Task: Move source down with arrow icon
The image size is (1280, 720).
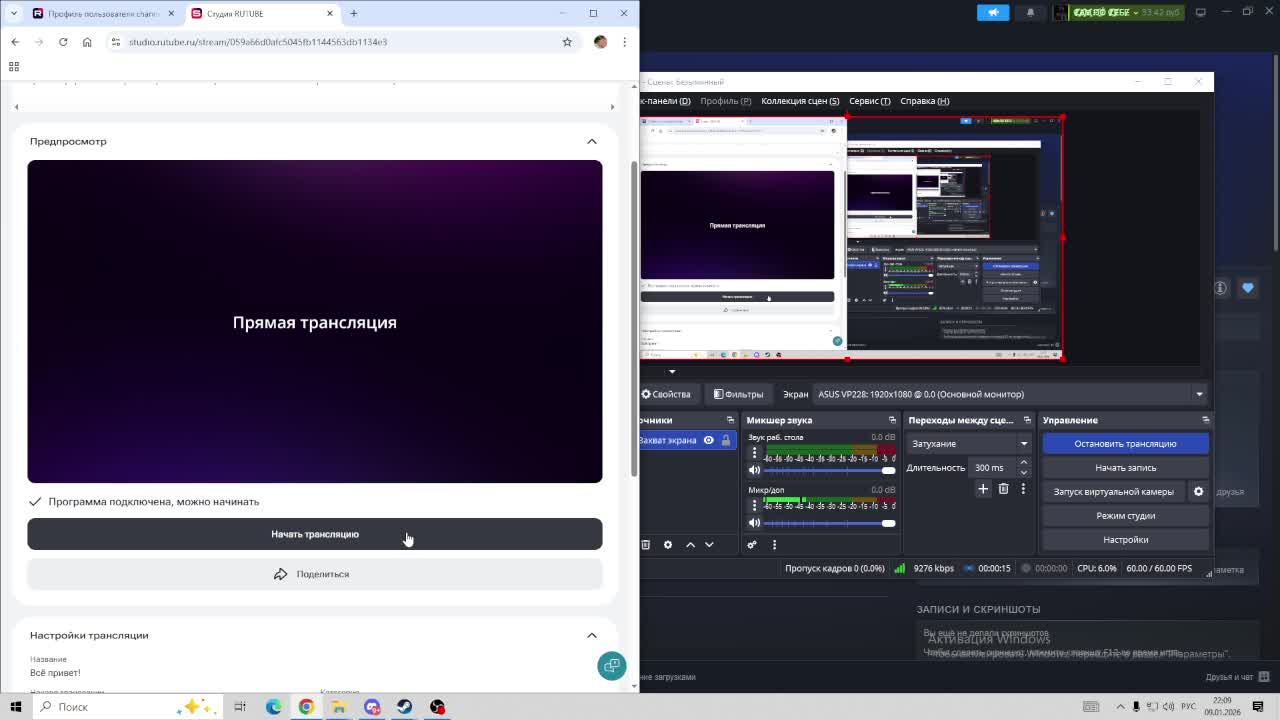Action: [709, 545]
